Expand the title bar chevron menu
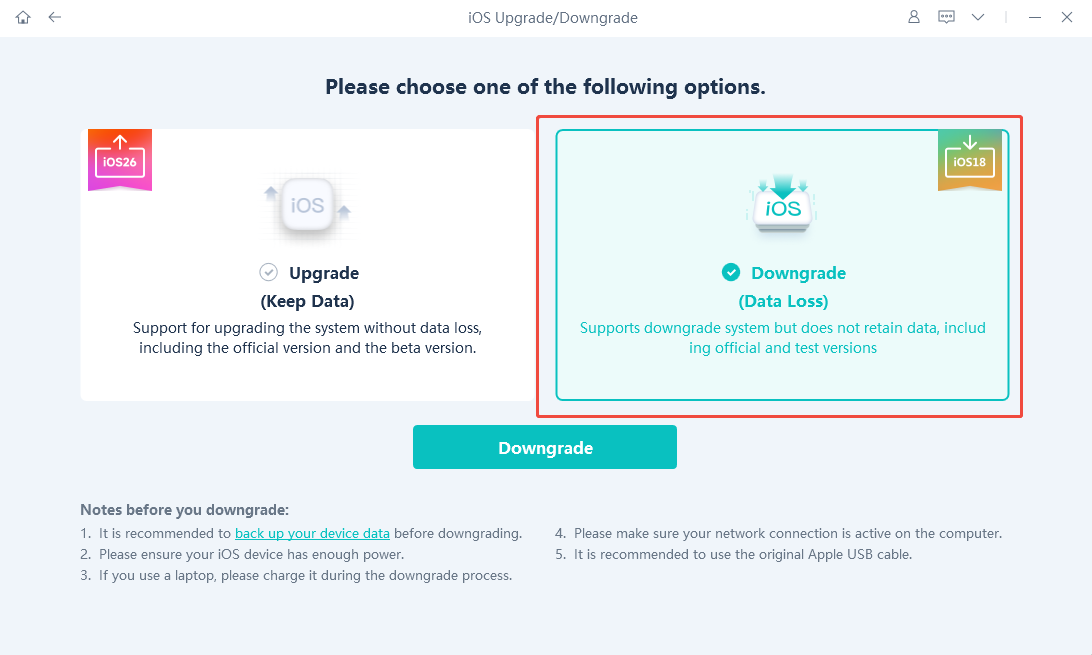This screenshot has width=1092, height=655. [978, 17]
